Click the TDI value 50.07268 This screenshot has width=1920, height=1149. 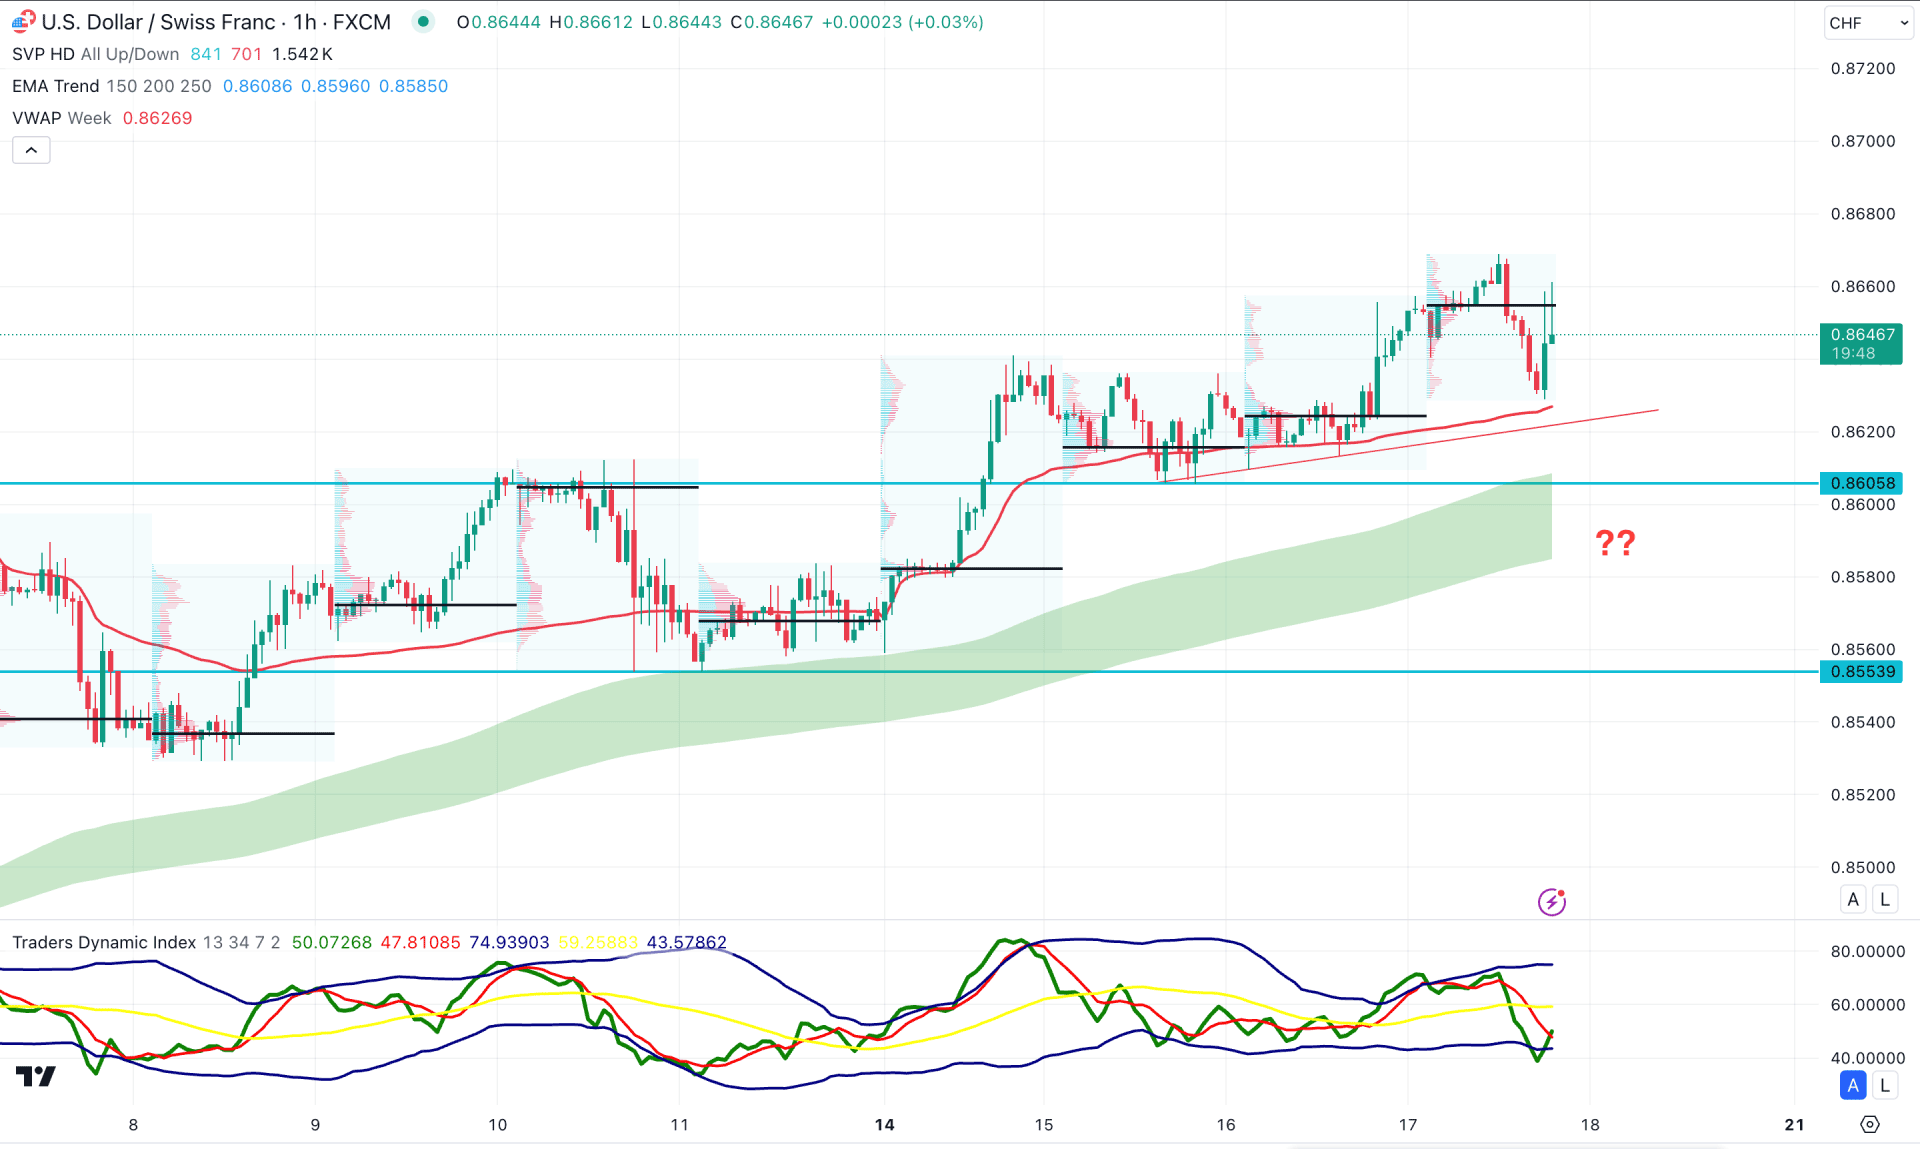(x=331, y=942)
